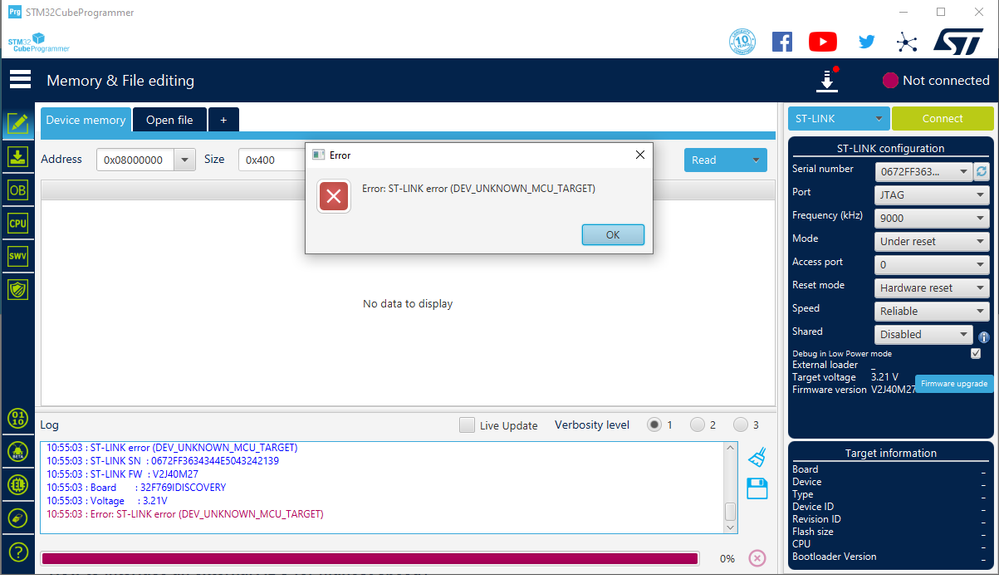
Task: Open the ST-LINK interface dropdown
Action: pyautogui.click(x=838, y=118)
